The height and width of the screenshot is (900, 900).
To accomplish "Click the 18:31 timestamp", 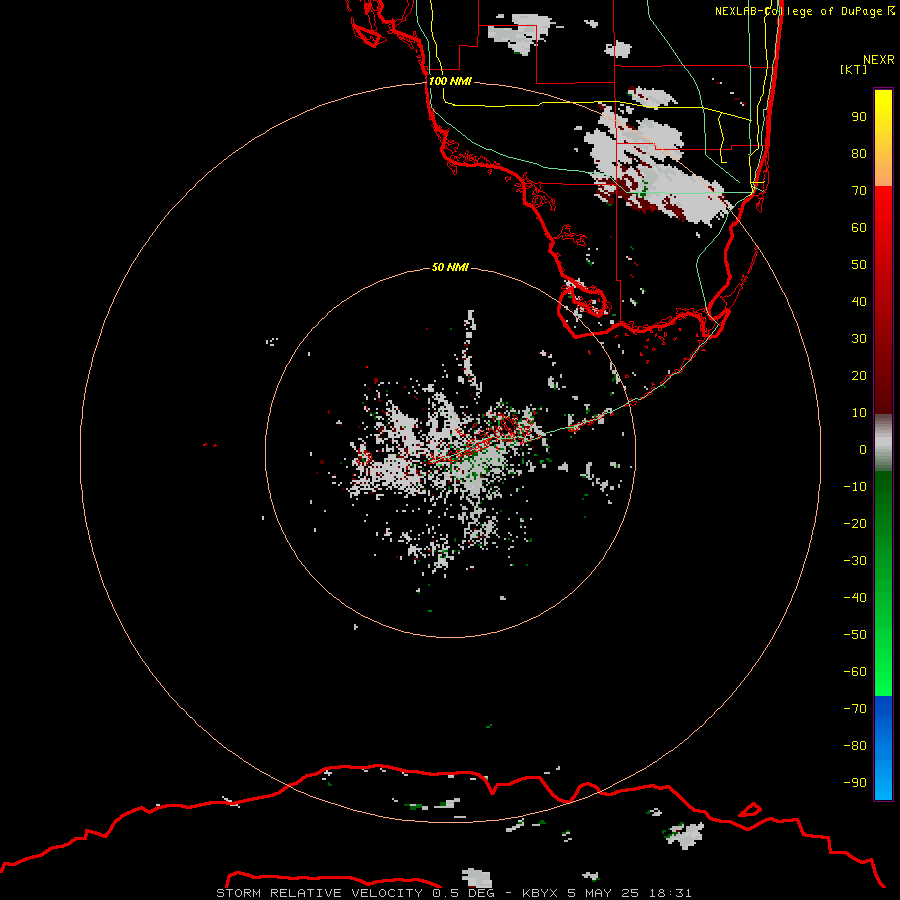I will pyautogui.click(x=670, y=893).
